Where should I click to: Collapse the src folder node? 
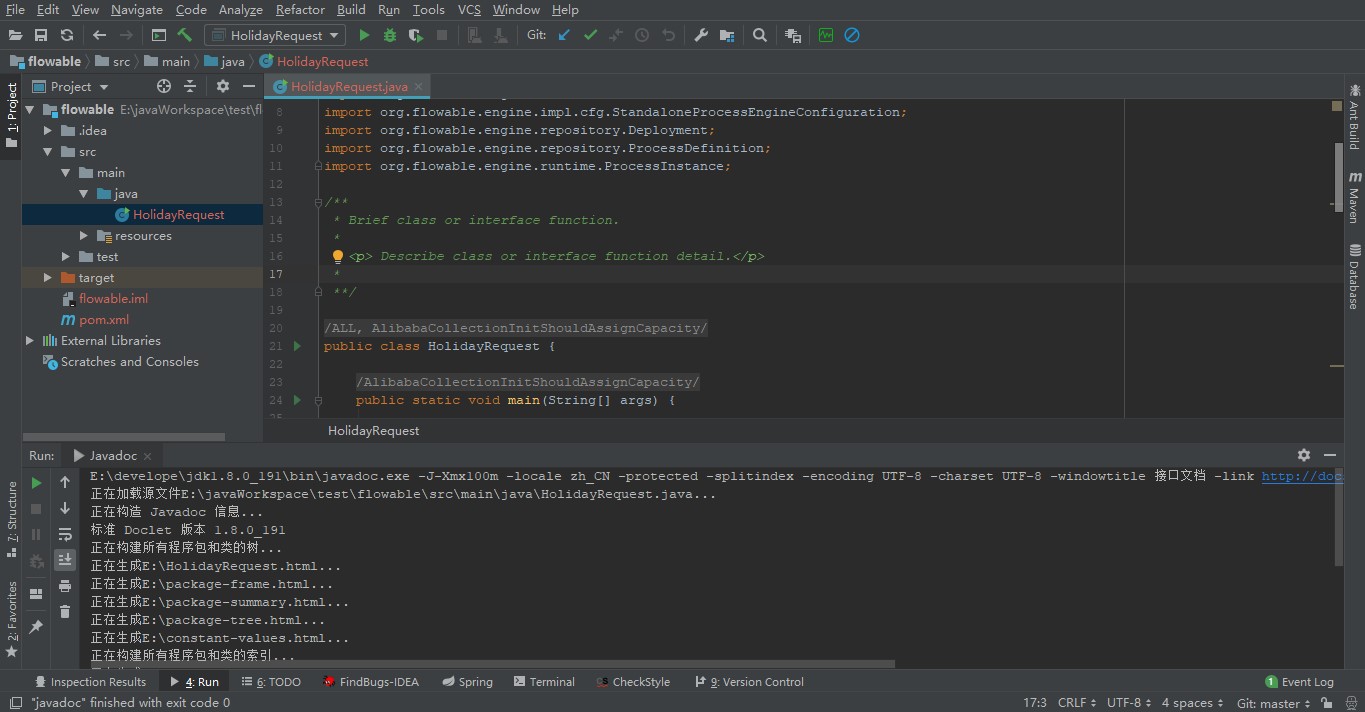click(47, 152)
